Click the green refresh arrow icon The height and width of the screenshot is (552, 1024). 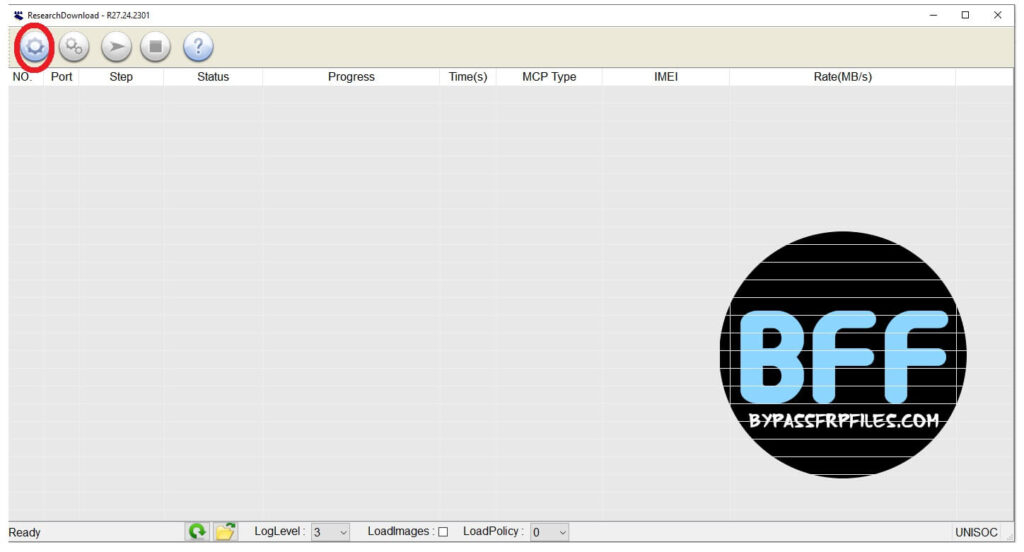[x=197, y=532]
